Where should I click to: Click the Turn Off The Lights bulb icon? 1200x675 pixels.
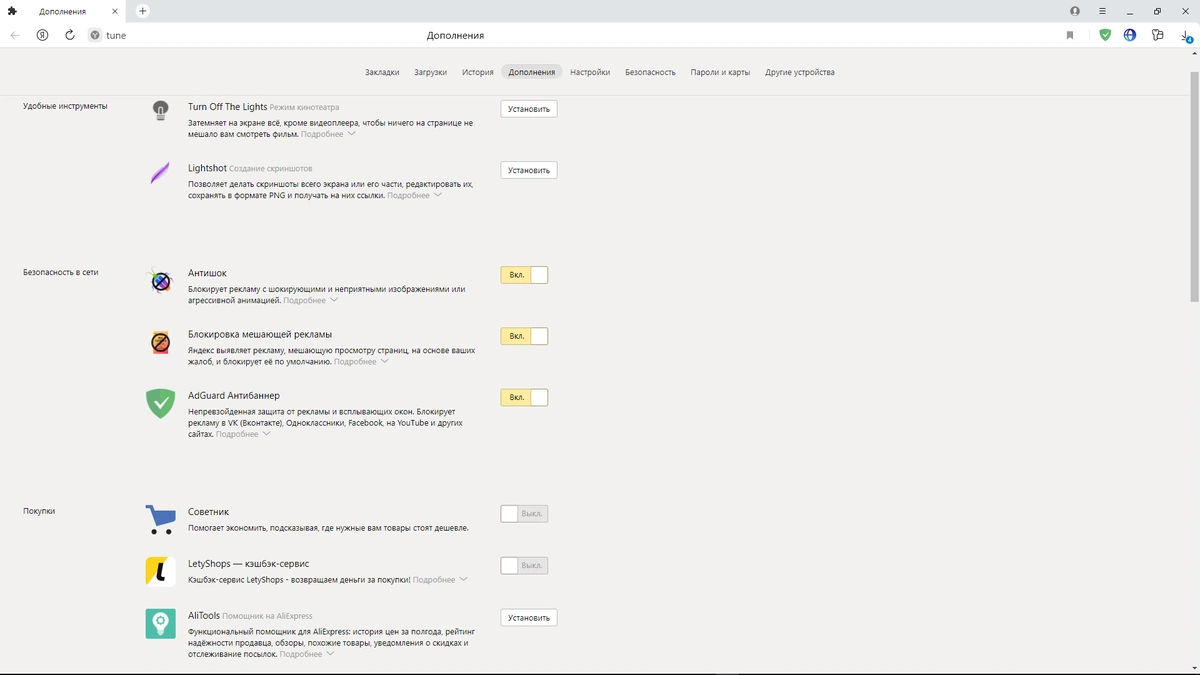coord(160,110)
